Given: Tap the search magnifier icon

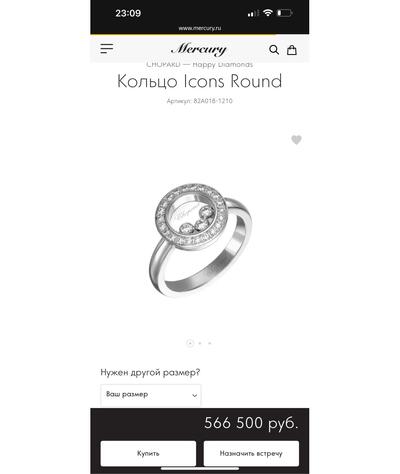Looking at the screenshot, I should tap(274, 50).
